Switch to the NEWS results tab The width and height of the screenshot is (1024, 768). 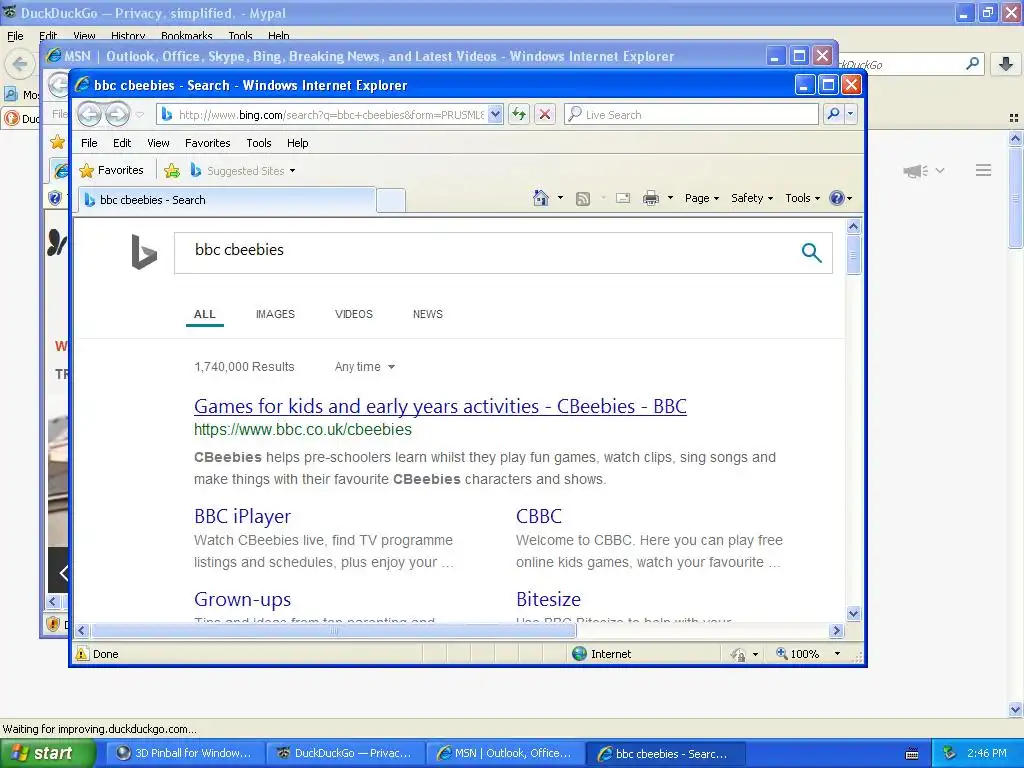428,314
